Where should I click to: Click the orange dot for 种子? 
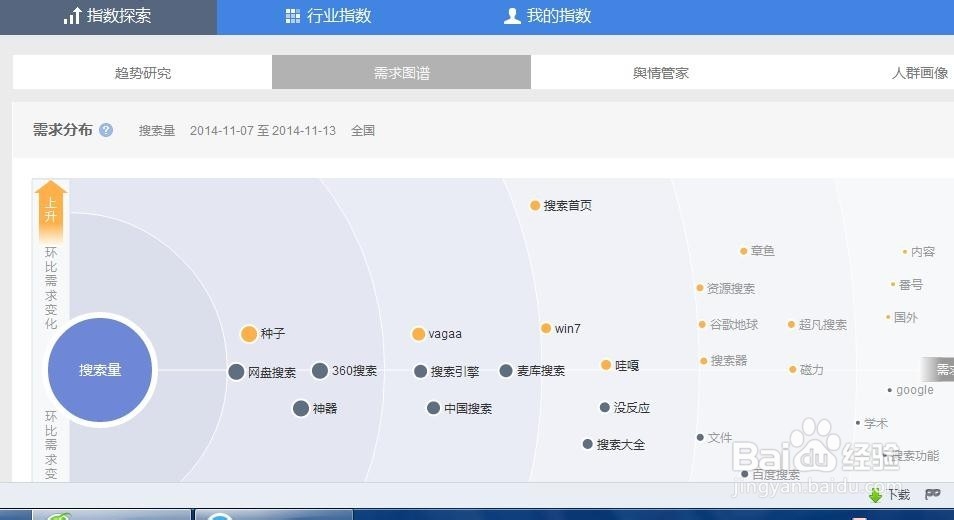tap(249, 334)
